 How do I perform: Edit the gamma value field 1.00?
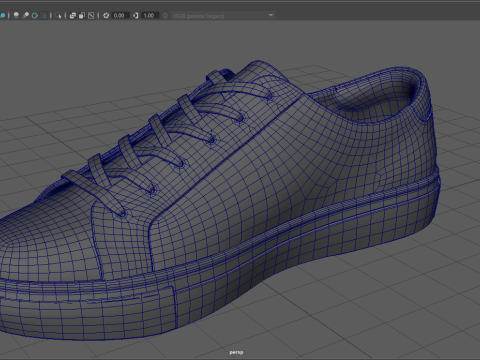[x=149, y=15]
